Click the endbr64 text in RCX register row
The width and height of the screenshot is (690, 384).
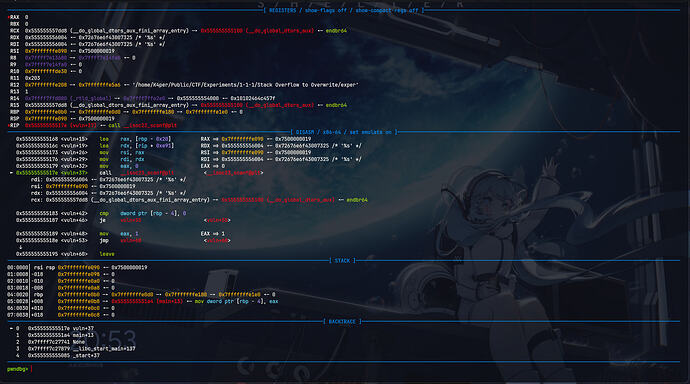tap(336, 31)
